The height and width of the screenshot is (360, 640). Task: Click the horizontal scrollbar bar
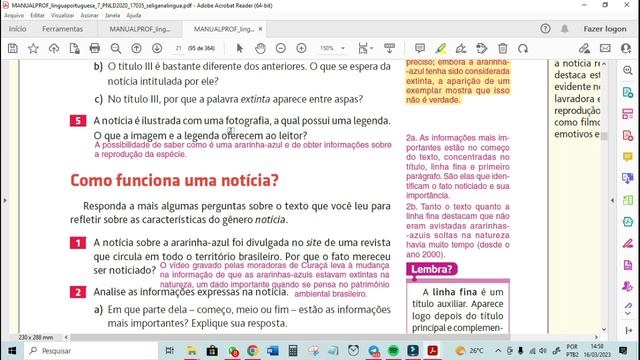click(x=290, y=337)
